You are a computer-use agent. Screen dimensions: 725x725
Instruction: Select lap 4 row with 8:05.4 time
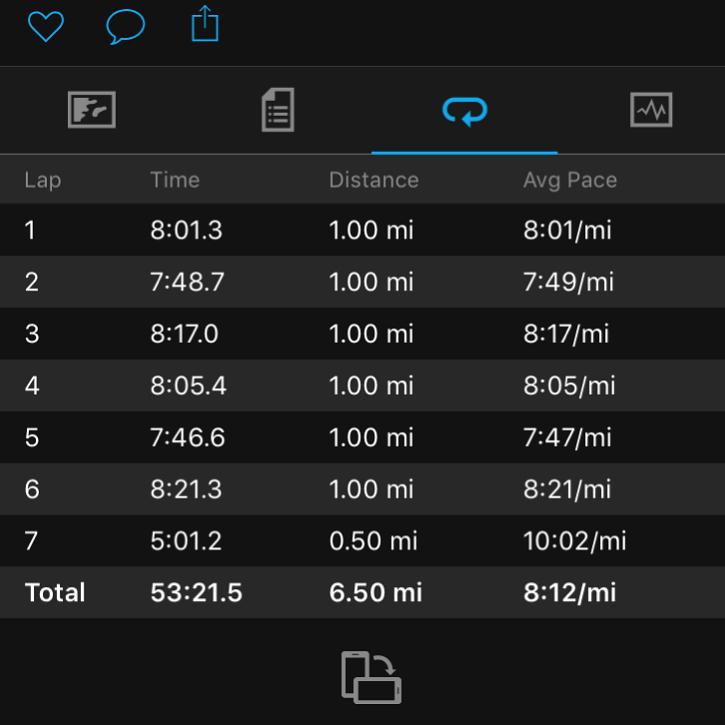click(x=362, y=385)
